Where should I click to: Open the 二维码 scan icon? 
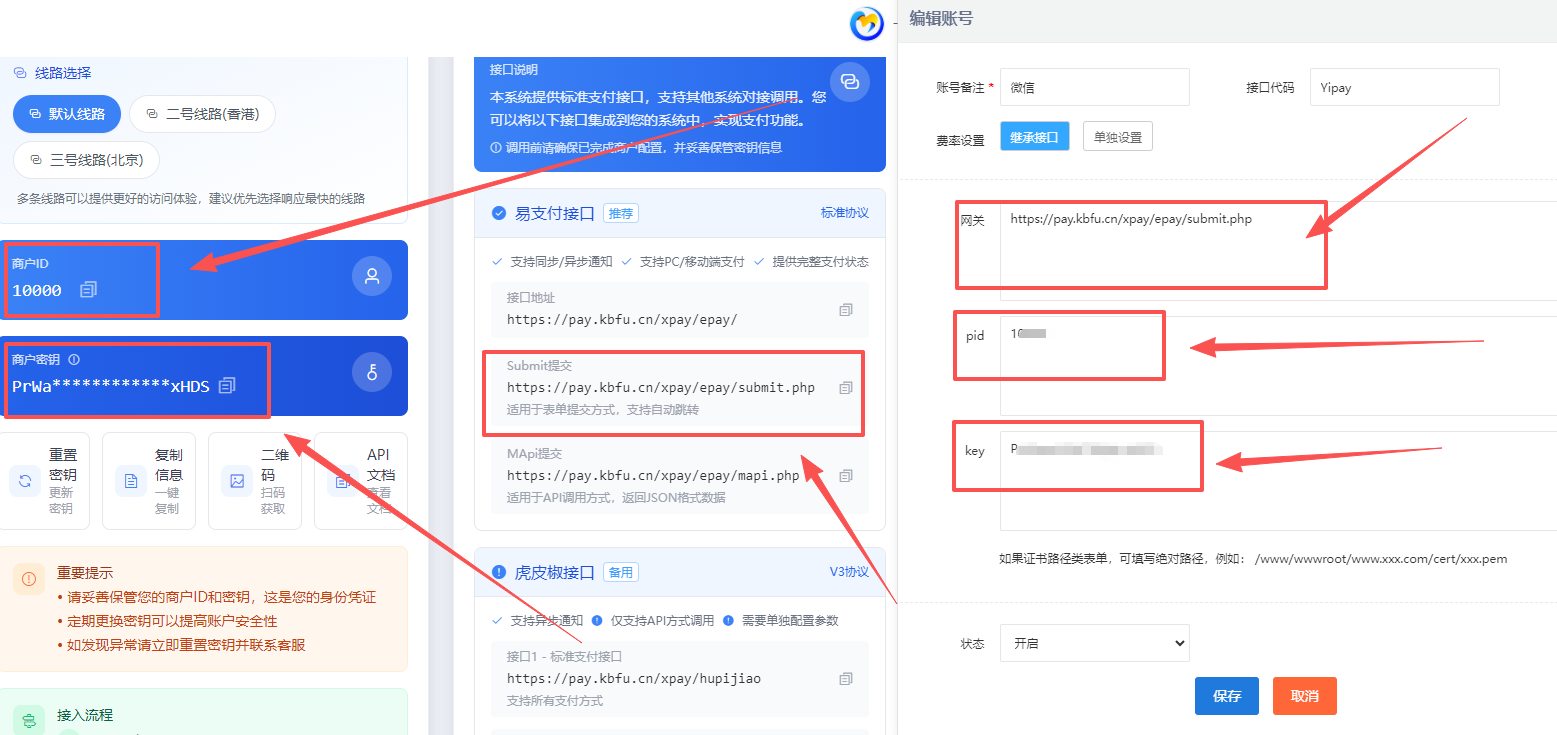[235, 479]
